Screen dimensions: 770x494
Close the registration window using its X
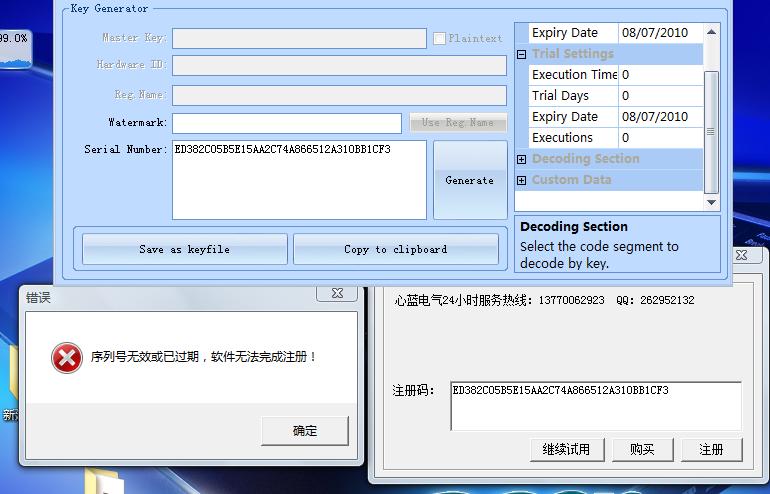point(741,255)
